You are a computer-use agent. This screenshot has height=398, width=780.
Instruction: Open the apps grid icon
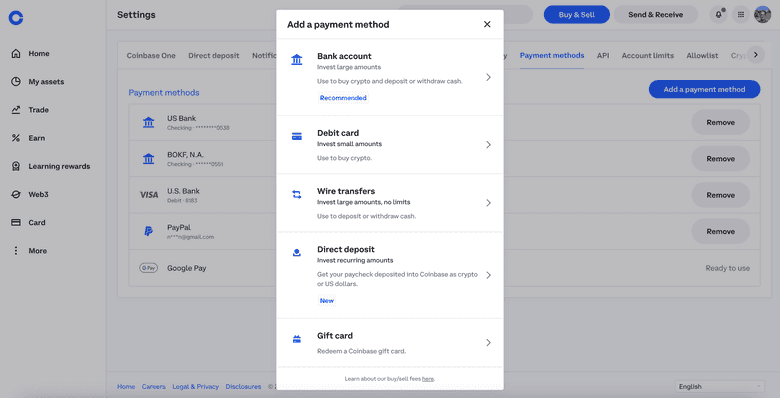point(741,14)
